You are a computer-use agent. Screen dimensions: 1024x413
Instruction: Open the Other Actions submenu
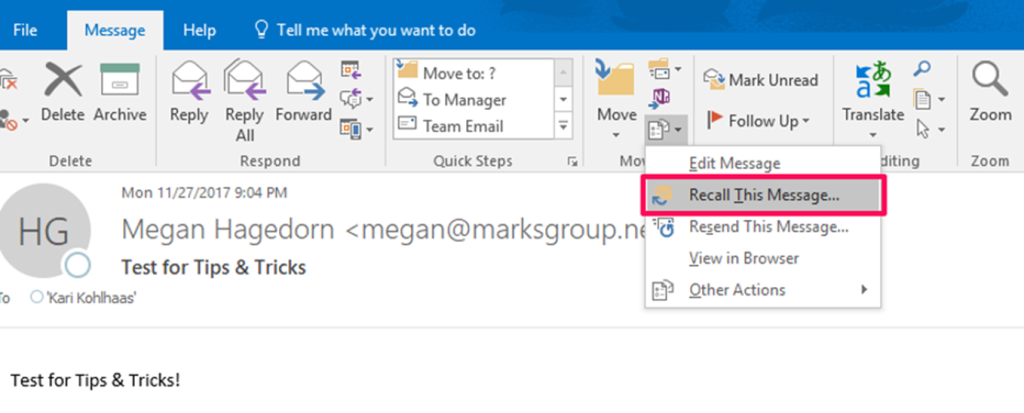pyautogui.click(x=763, y=289)
